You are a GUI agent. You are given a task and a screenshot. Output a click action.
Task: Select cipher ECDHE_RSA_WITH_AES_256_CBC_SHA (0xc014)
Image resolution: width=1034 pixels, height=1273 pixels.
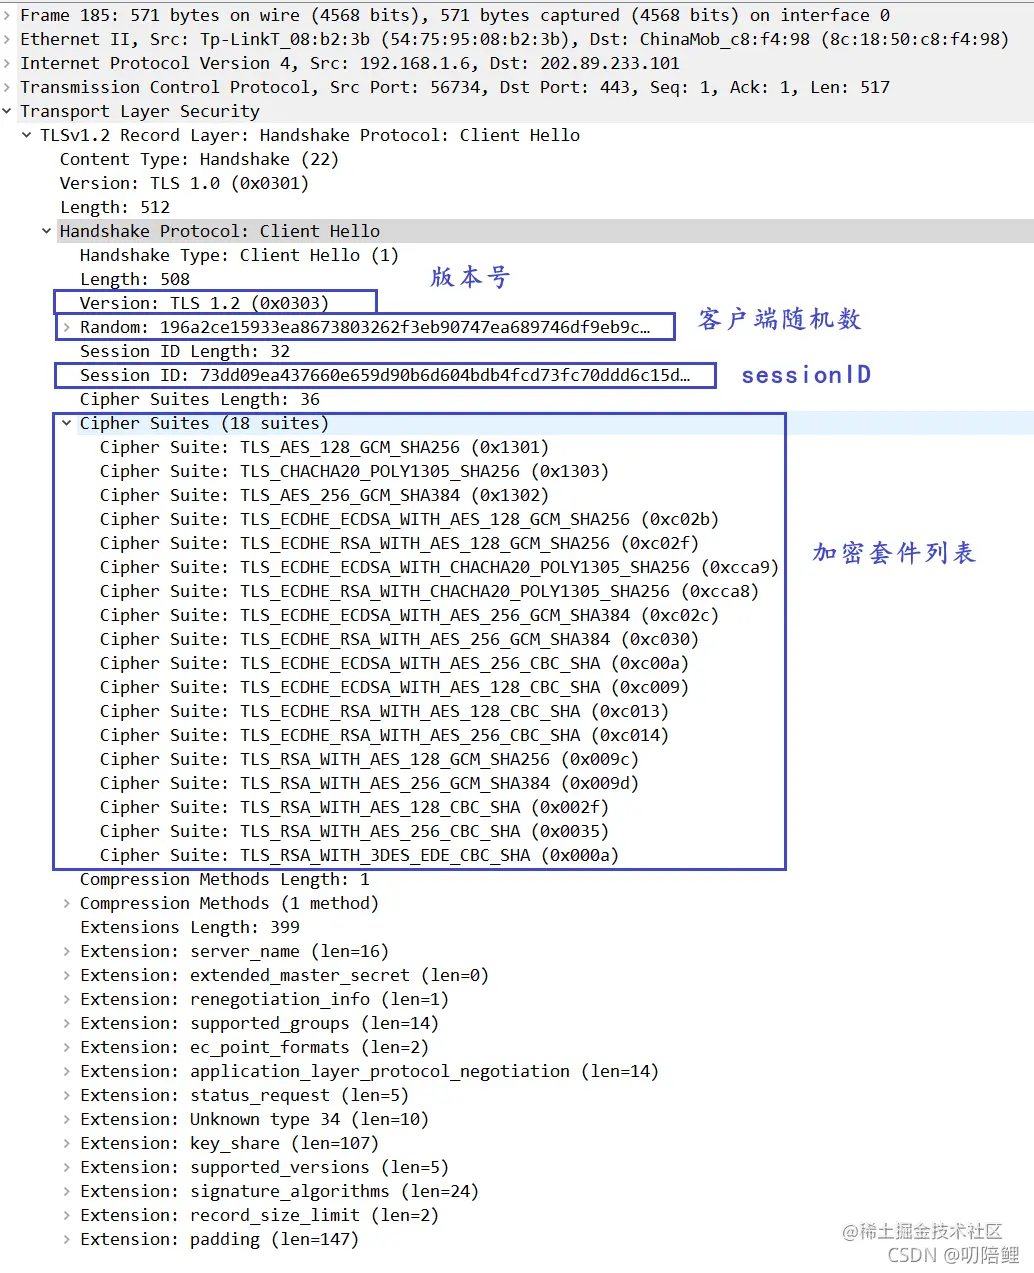[384, 735]
